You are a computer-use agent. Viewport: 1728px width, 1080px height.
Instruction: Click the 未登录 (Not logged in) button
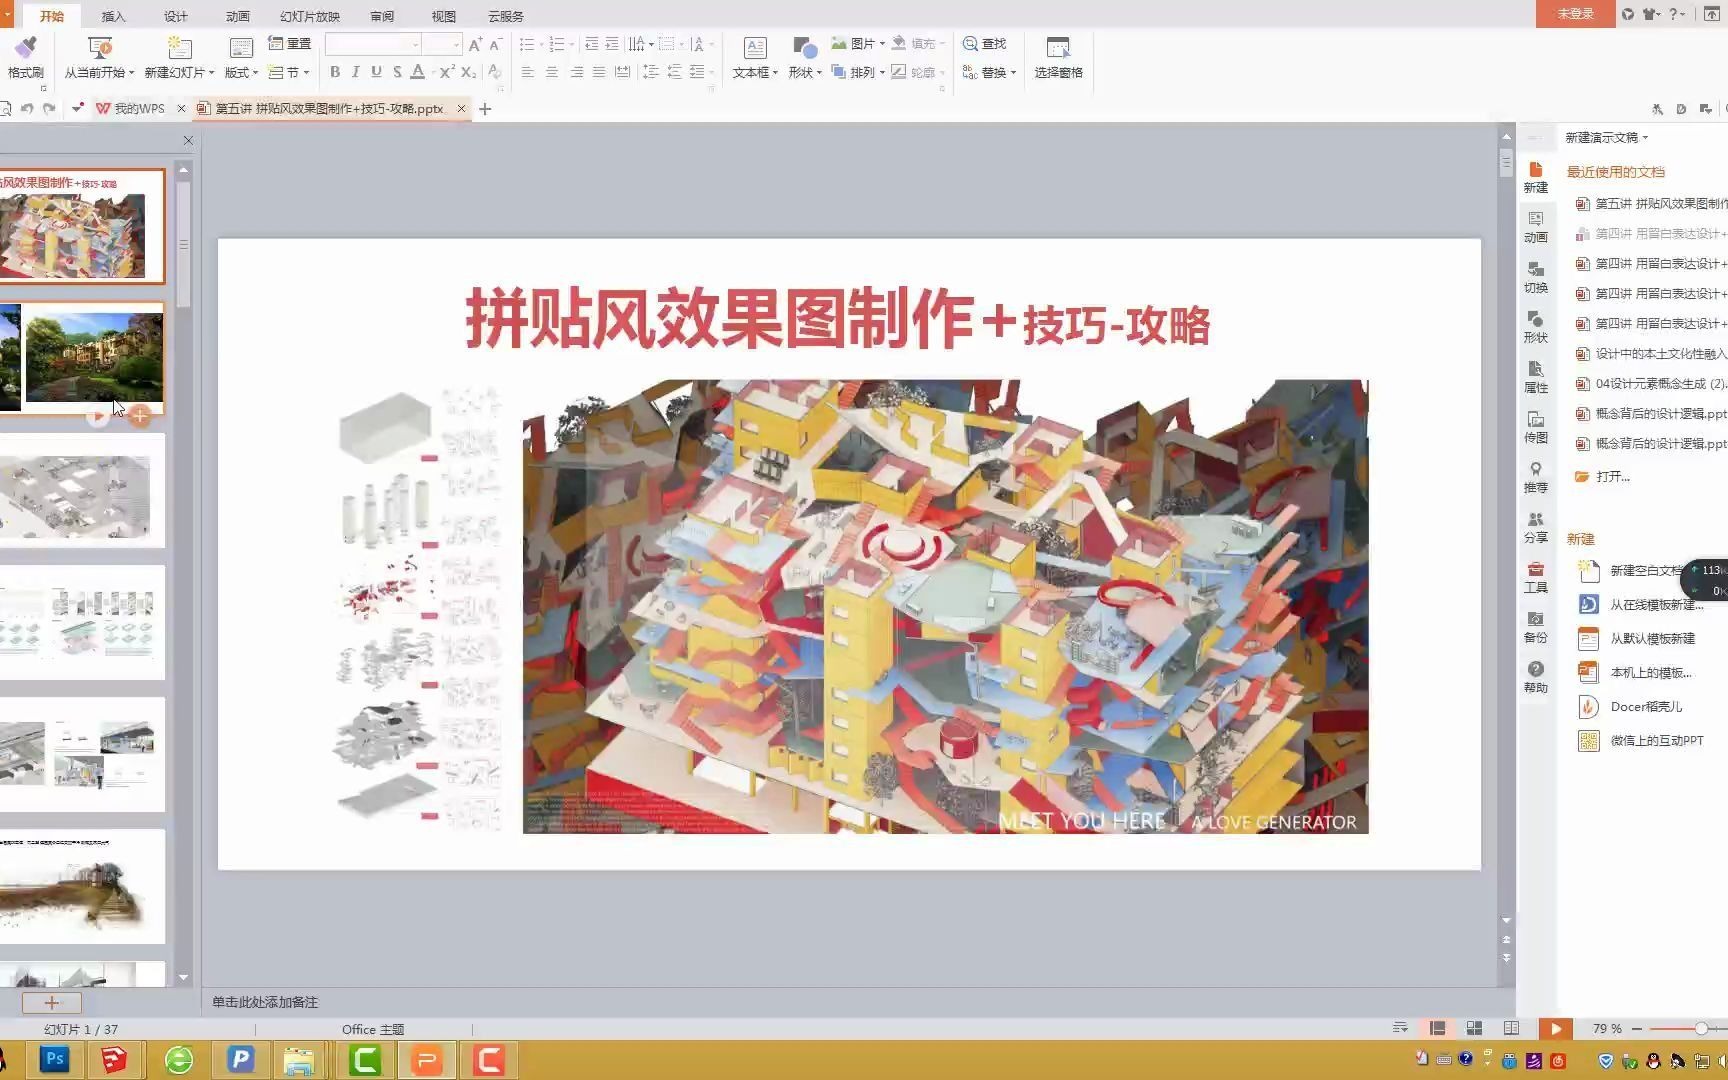point(1575,13)
